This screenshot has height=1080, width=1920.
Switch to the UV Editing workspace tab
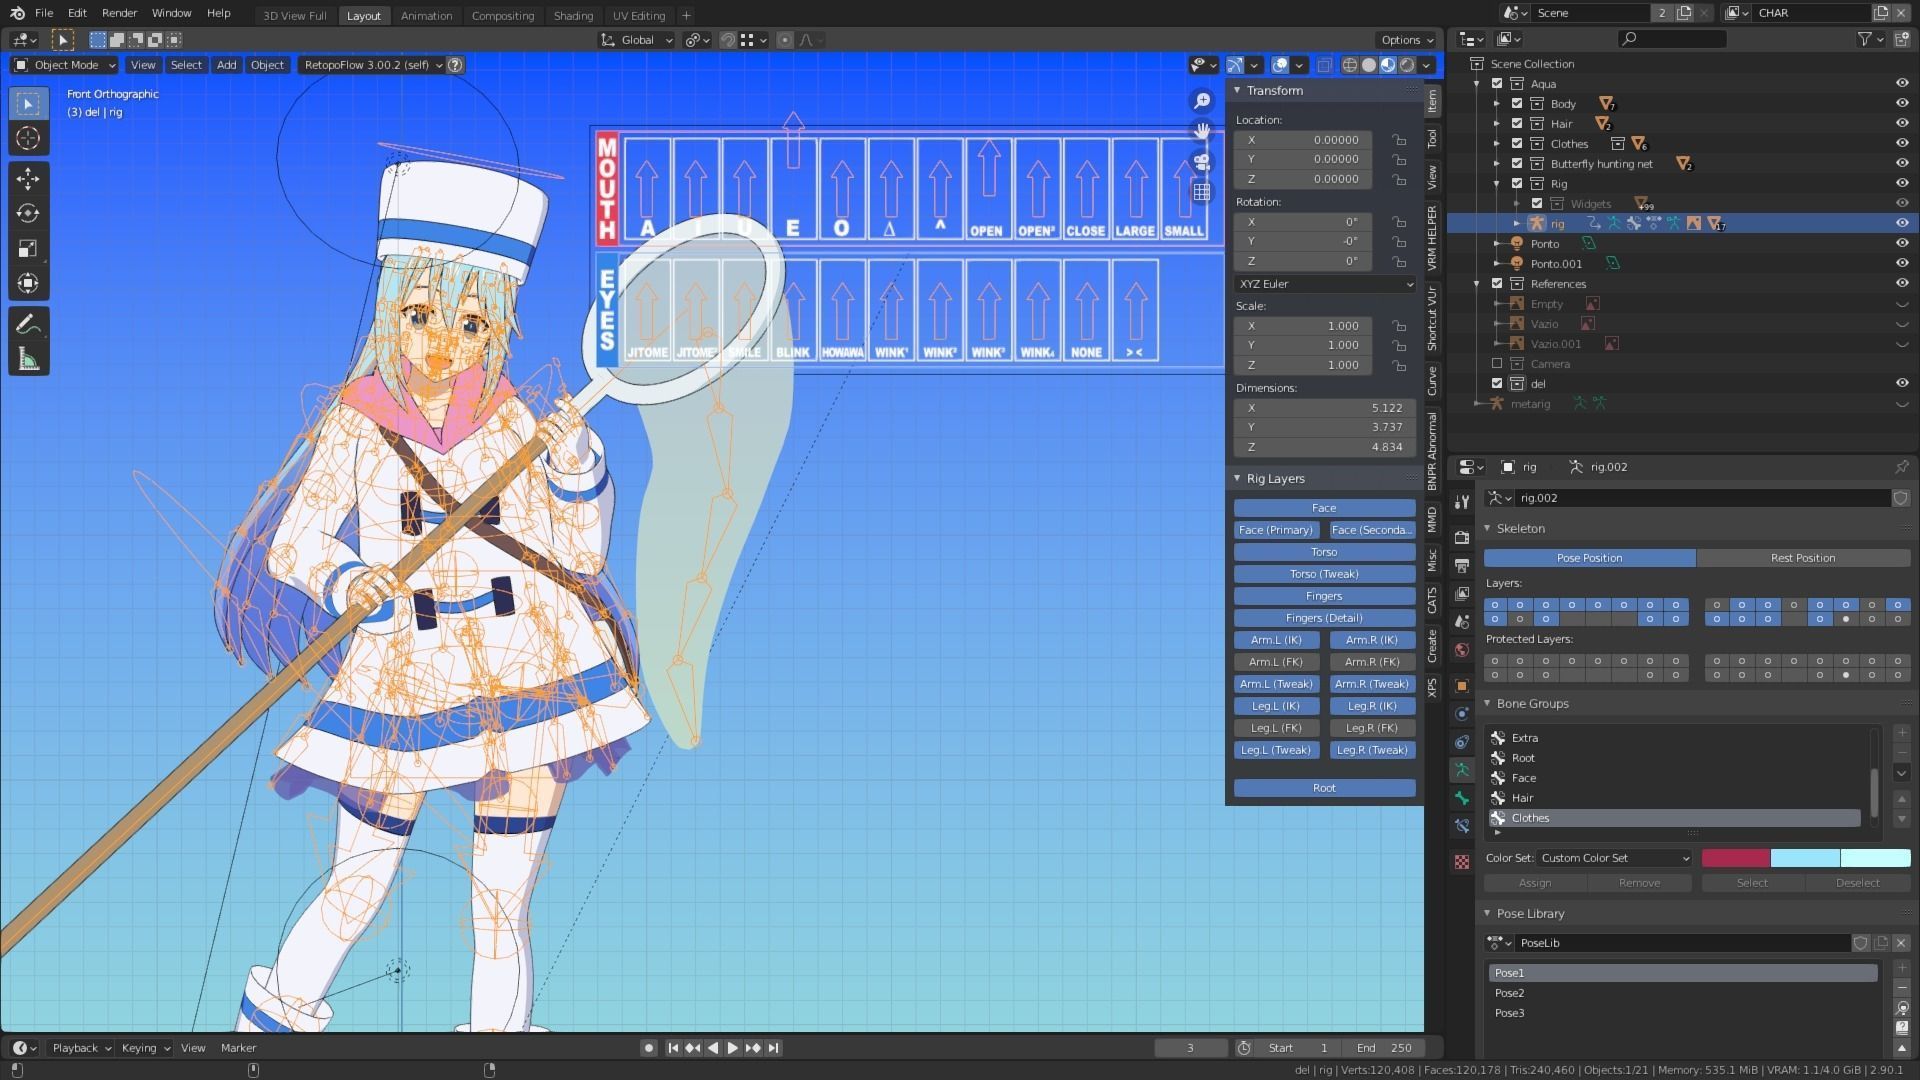coord(638,15)
